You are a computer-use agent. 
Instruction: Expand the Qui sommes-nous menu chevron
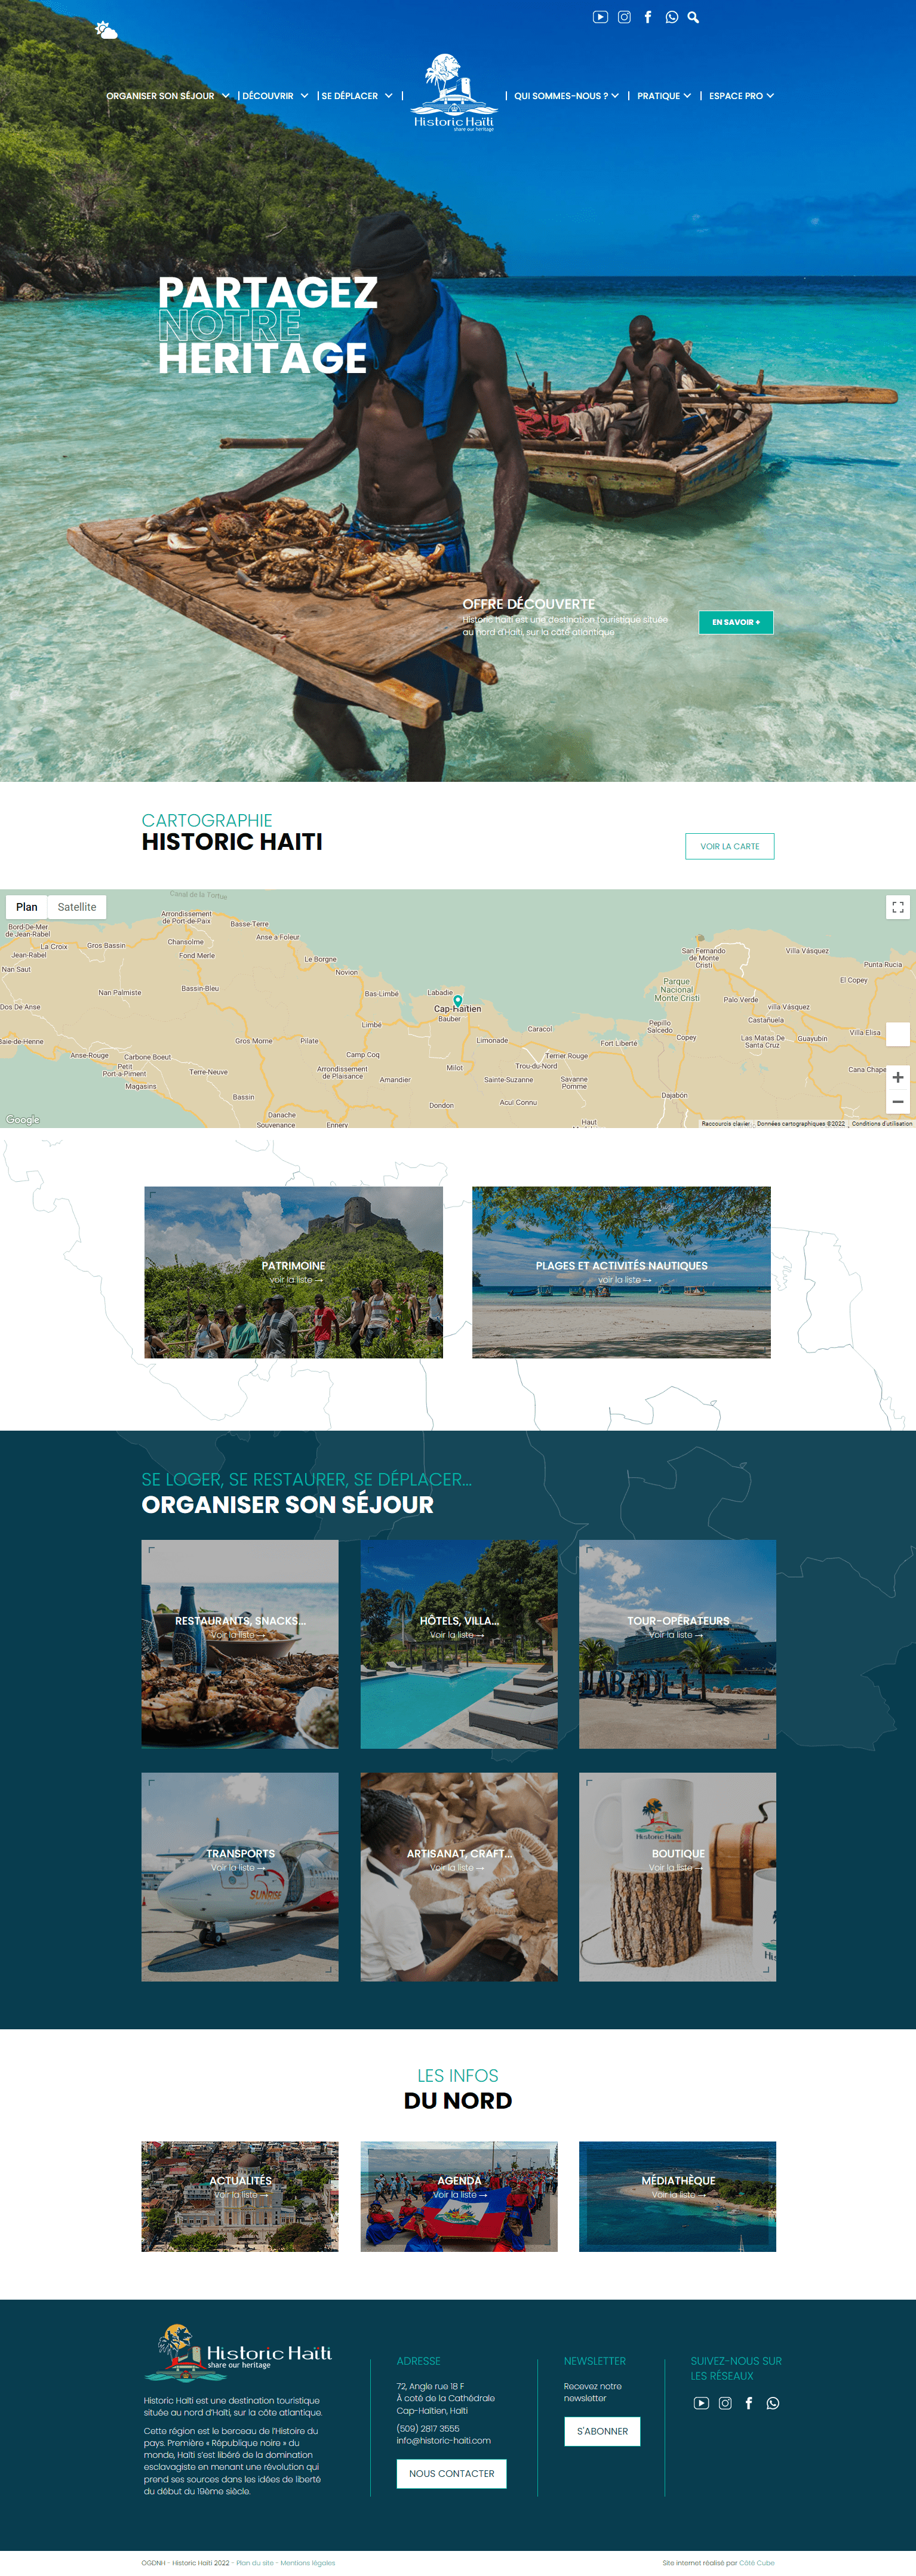pos(615,96)
